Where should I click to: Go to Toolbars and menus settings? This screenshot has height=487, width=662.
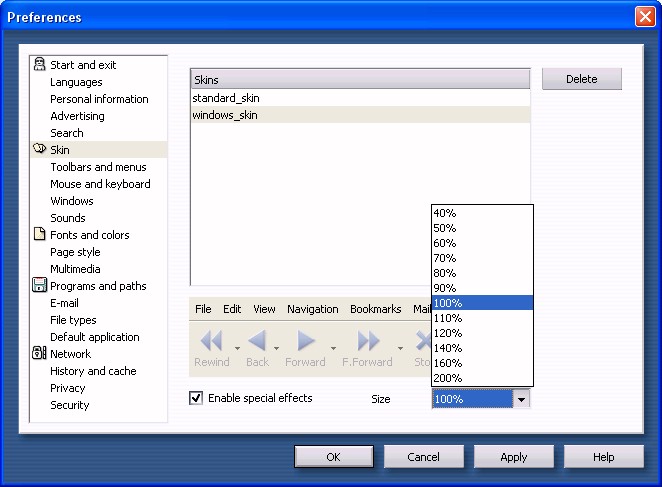coord(98,167)
